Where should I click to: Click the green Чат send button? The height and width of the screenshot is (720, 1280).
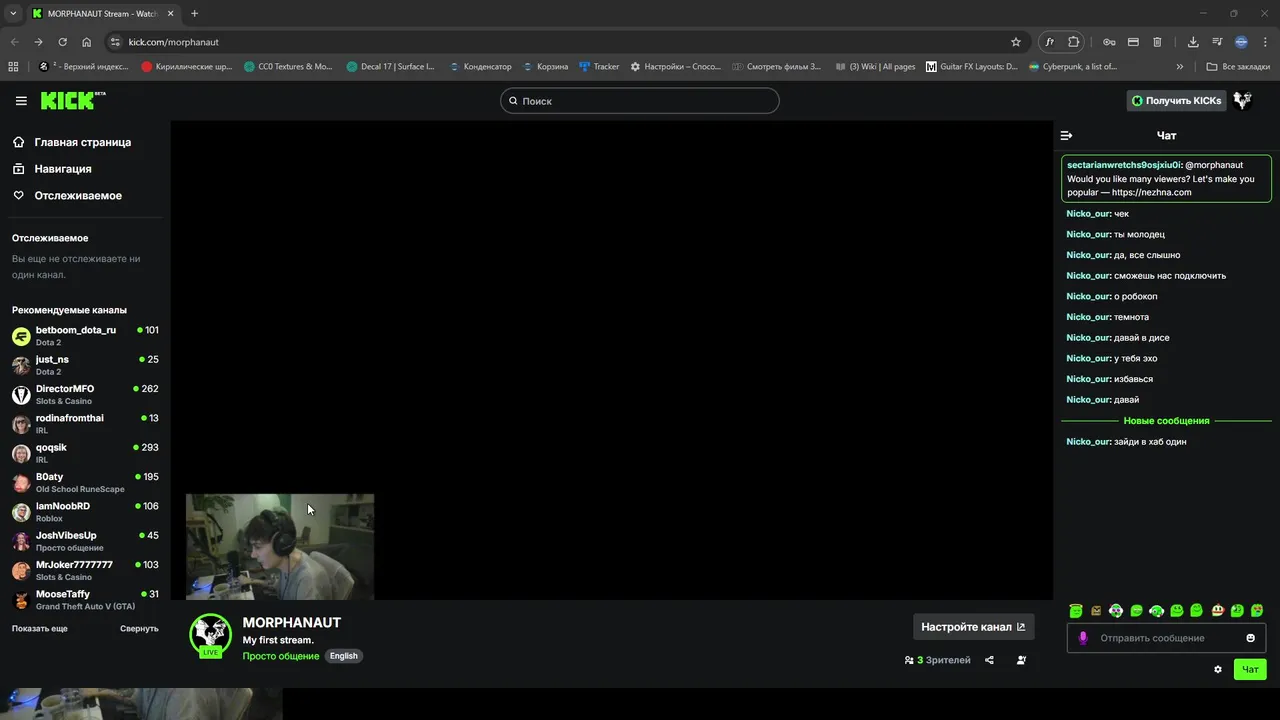[1250, 669]
